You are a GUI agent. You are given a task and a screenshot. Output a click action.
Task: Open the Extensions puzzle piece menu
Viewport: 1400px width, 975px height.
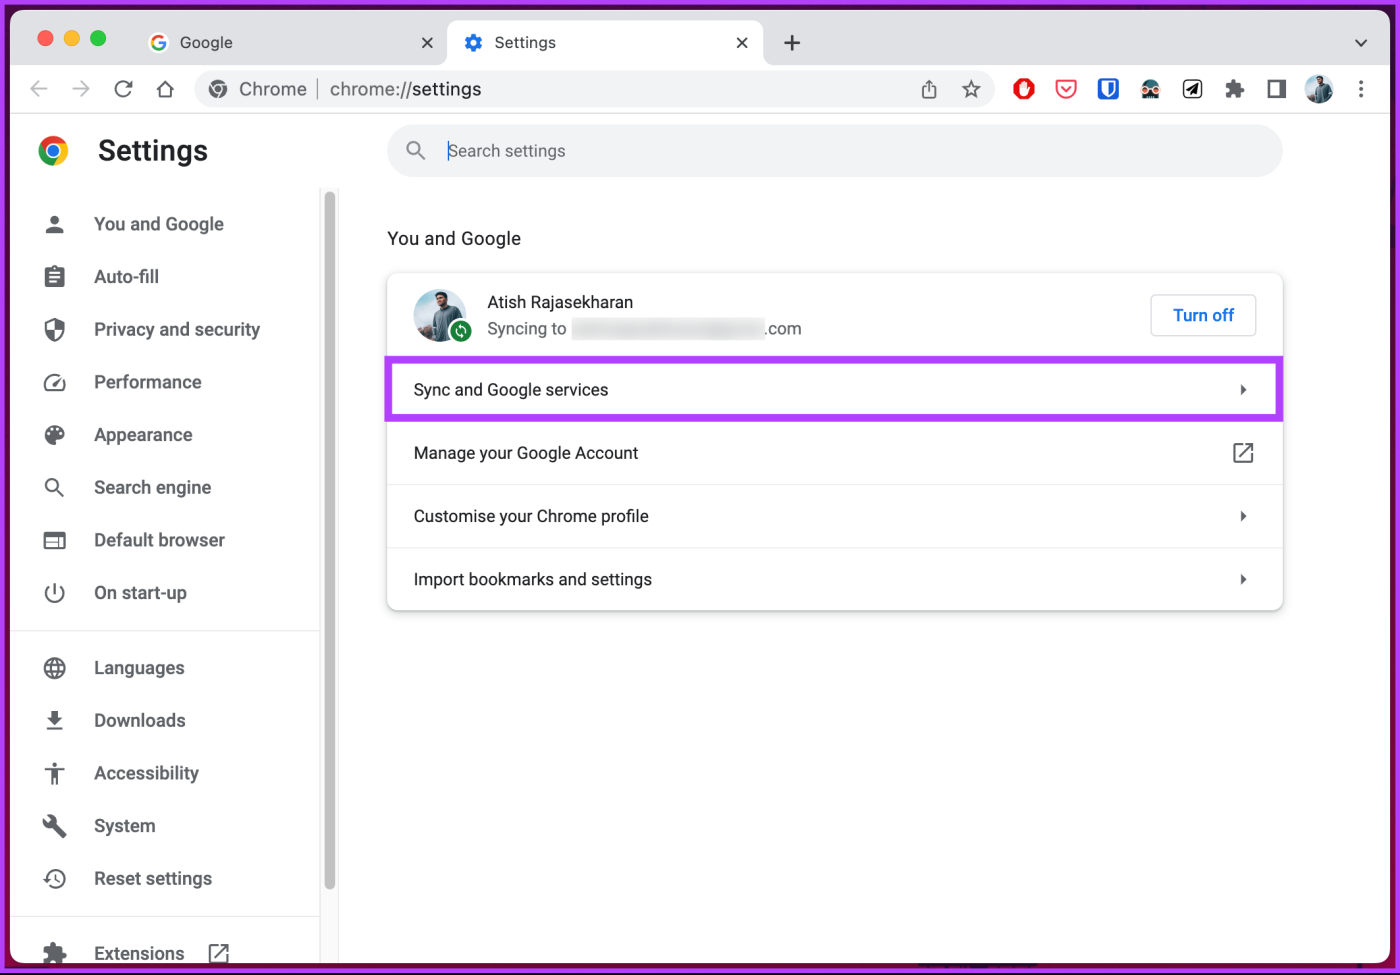pos(1234,89)
